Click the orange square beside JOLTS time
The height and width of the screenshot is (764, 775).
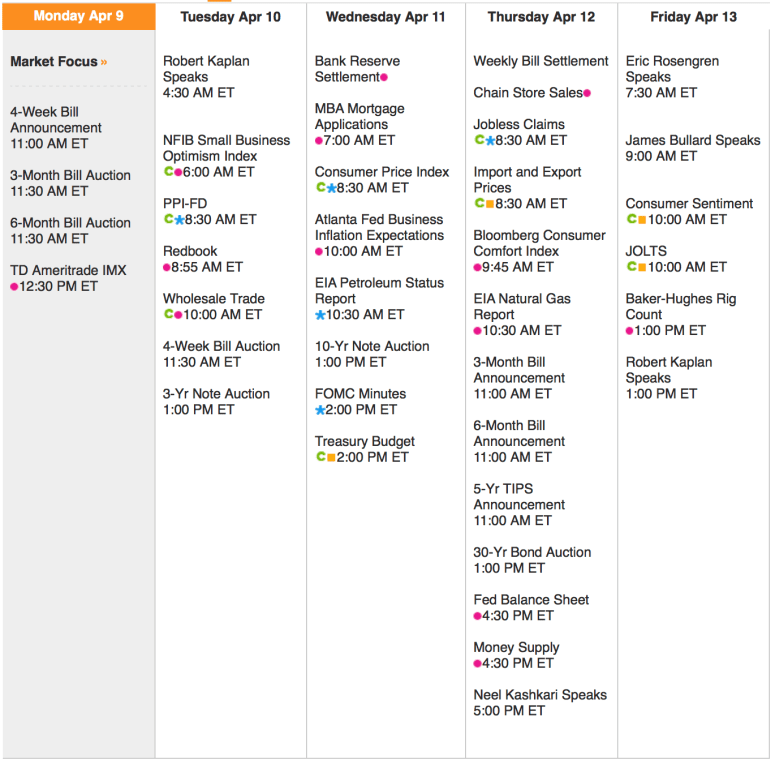[x=641, y=267]
